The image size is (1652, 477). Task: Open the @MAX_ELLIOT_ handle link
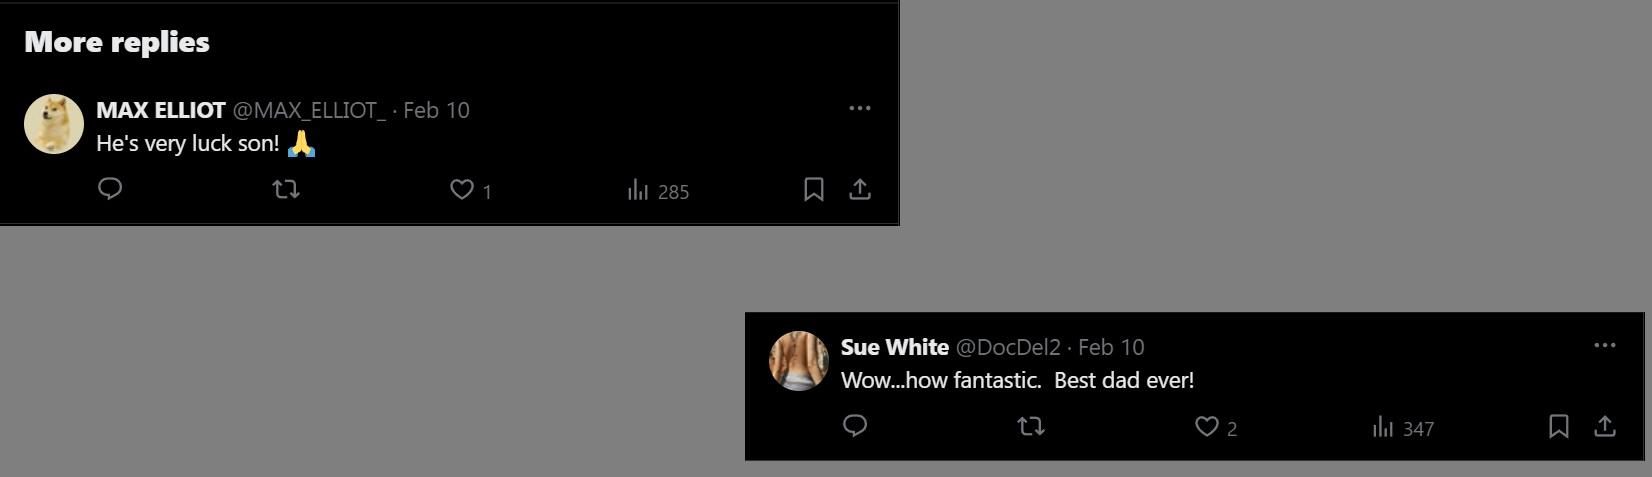point(309,110)
